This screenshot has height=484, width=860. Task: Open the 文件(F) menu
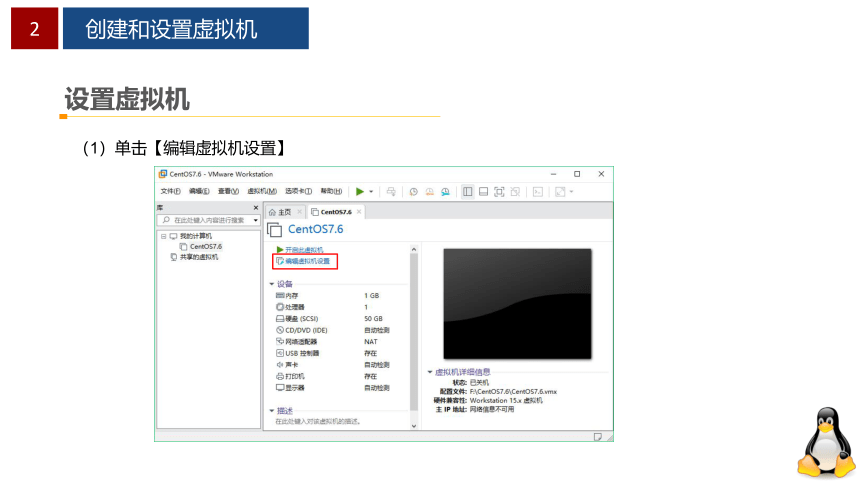point(171,192)
